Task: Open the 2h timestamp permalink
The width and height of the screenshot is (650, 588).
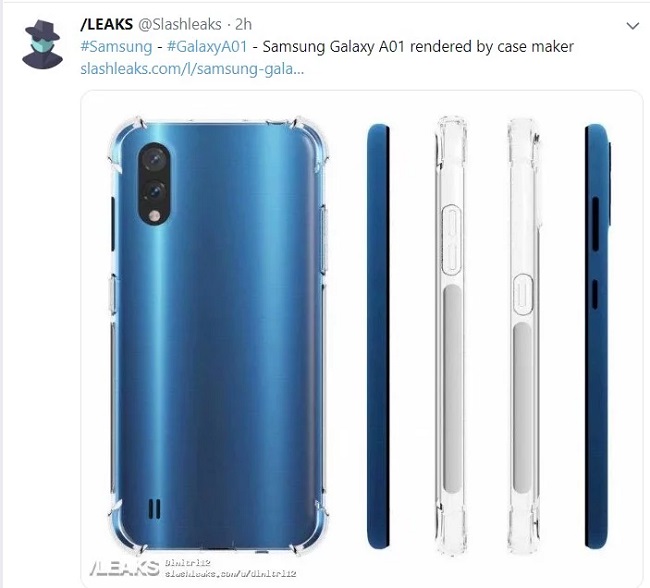Action: (x=243, y=24)
